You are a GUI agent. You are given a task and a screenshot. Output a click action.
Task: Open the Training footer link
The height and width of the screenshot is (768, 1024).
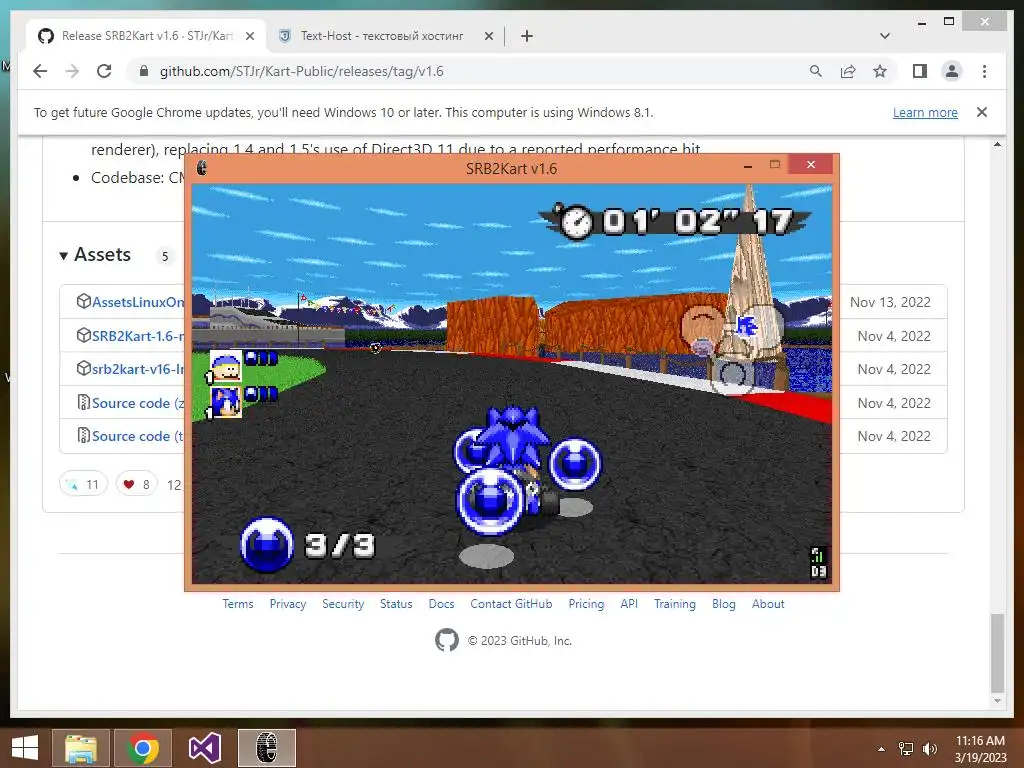coord(675,604)
